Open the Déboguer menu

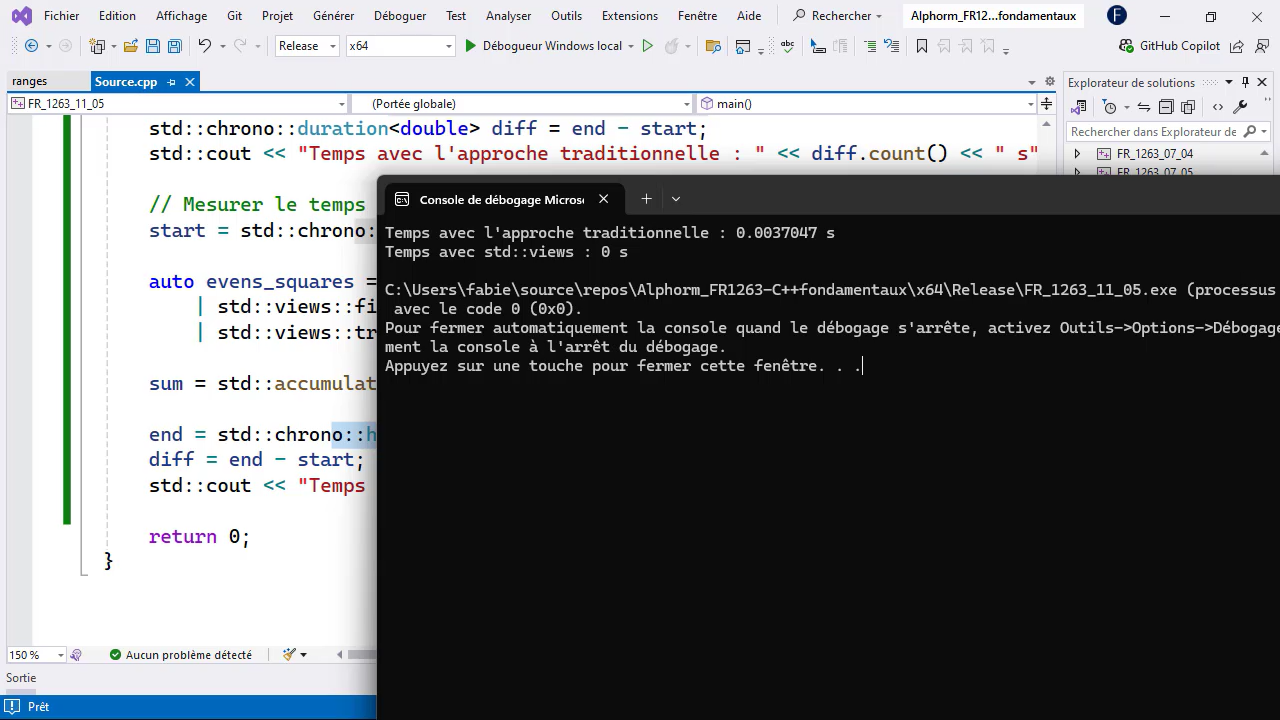(400, 15)
